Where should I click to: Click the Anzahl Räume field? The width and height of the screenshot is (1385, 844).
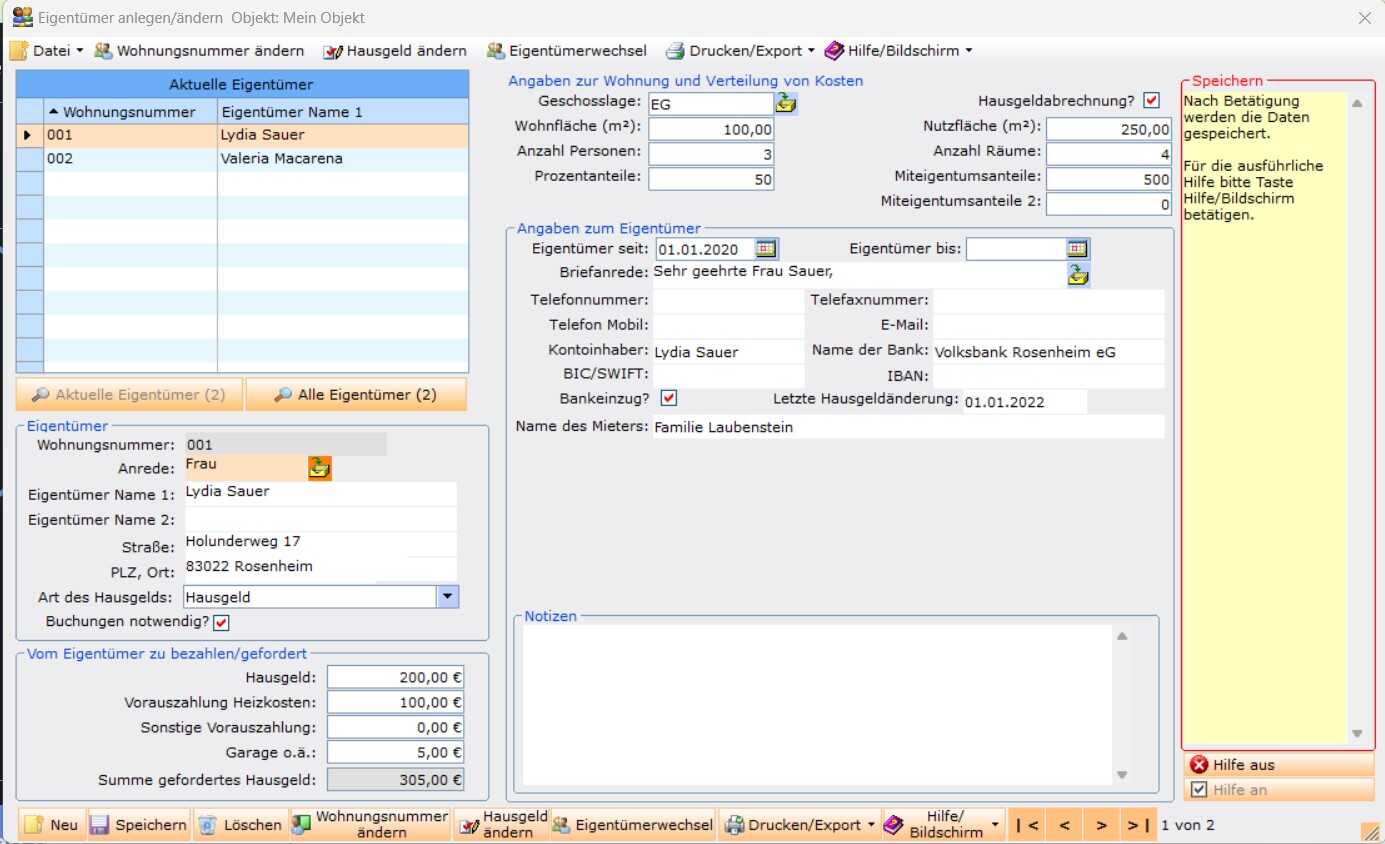(x=1109, y=154)
